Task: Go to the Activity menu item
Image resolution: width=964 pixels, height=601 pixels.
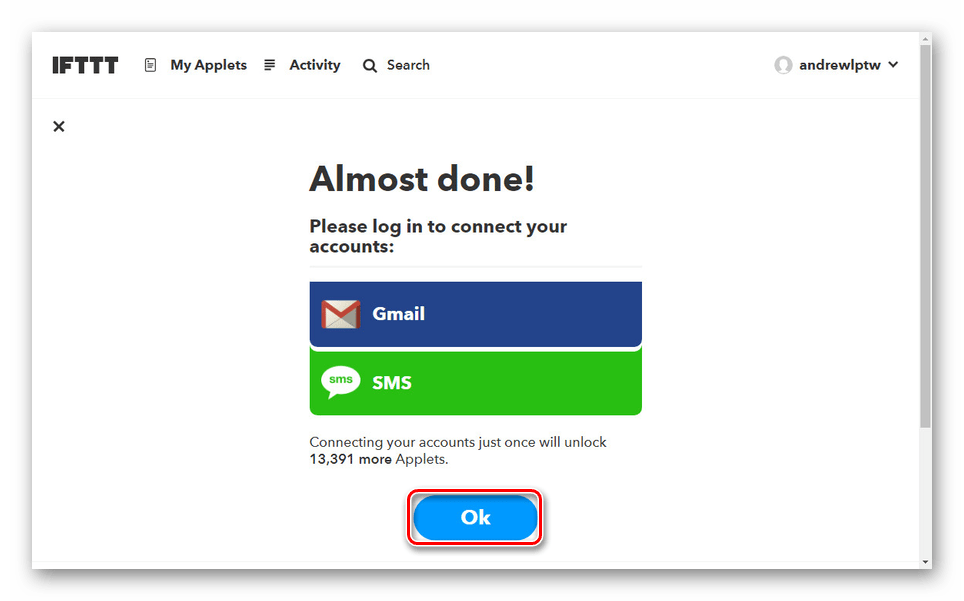Action: click(315, 65)
